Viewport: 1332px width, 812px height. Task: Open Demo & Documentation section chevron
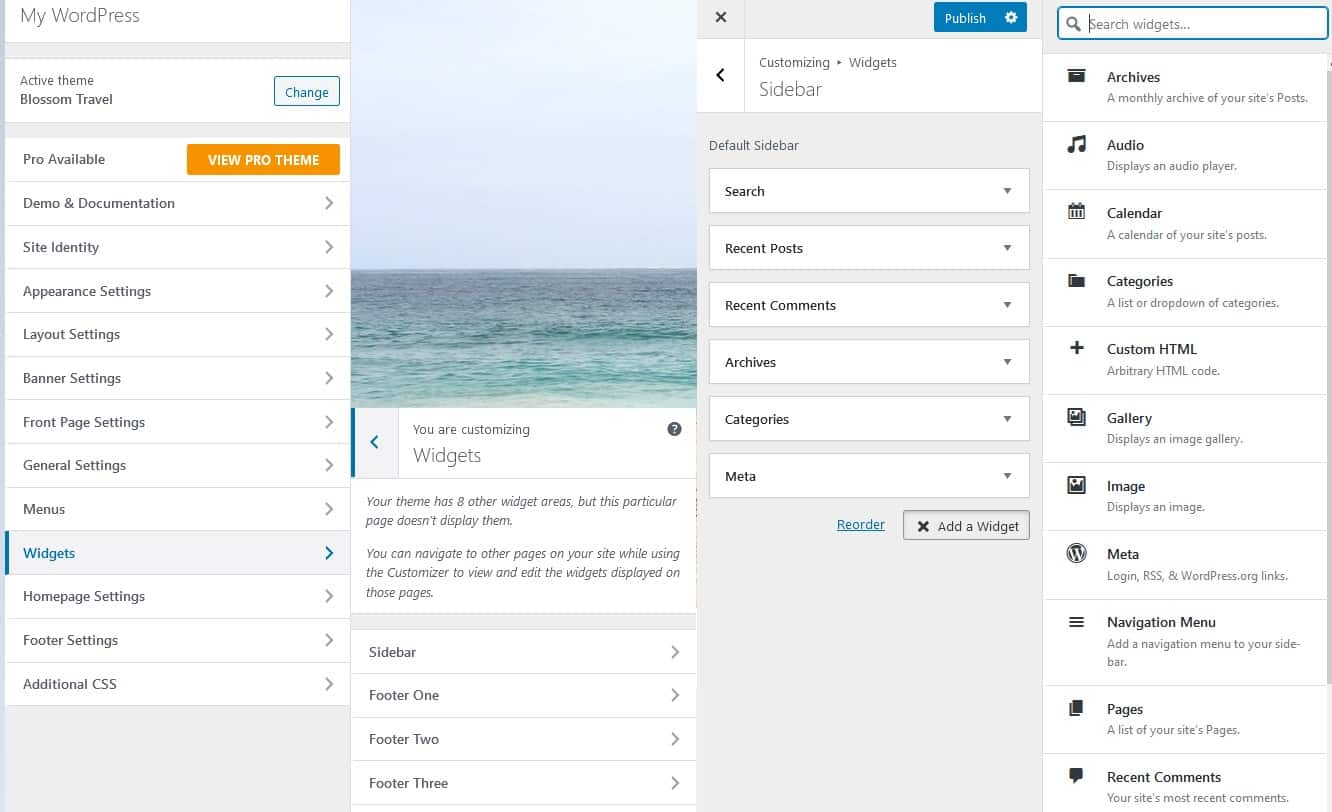pos(329,203)
